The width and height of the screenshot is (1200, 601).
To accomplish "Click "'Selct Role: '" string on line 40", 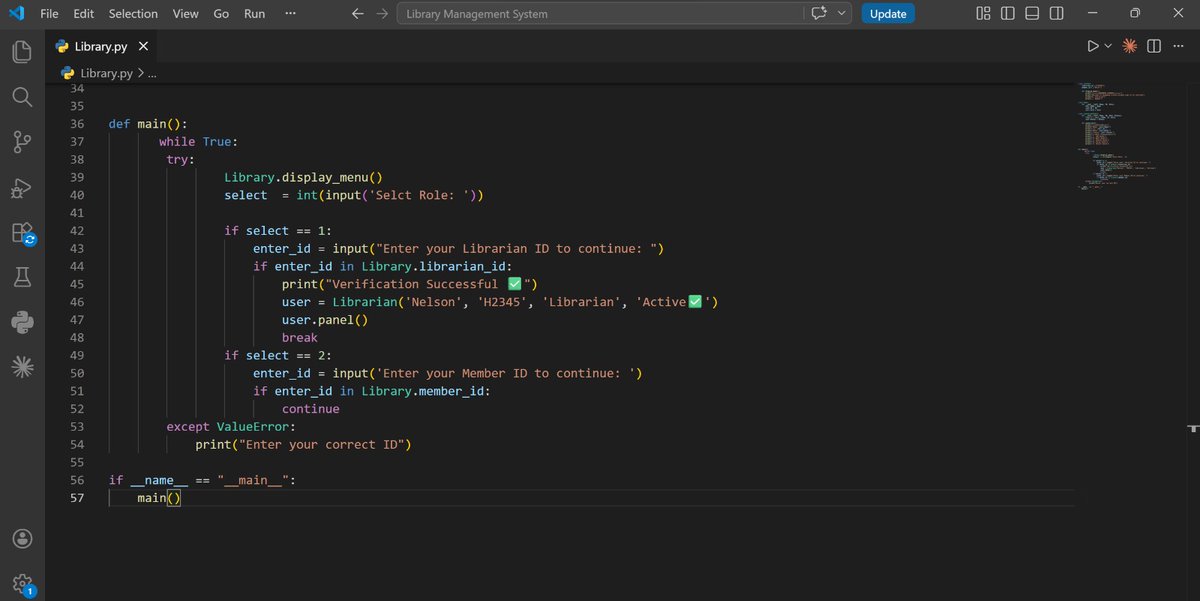I will pyautogui.click(x=423, y=195).
